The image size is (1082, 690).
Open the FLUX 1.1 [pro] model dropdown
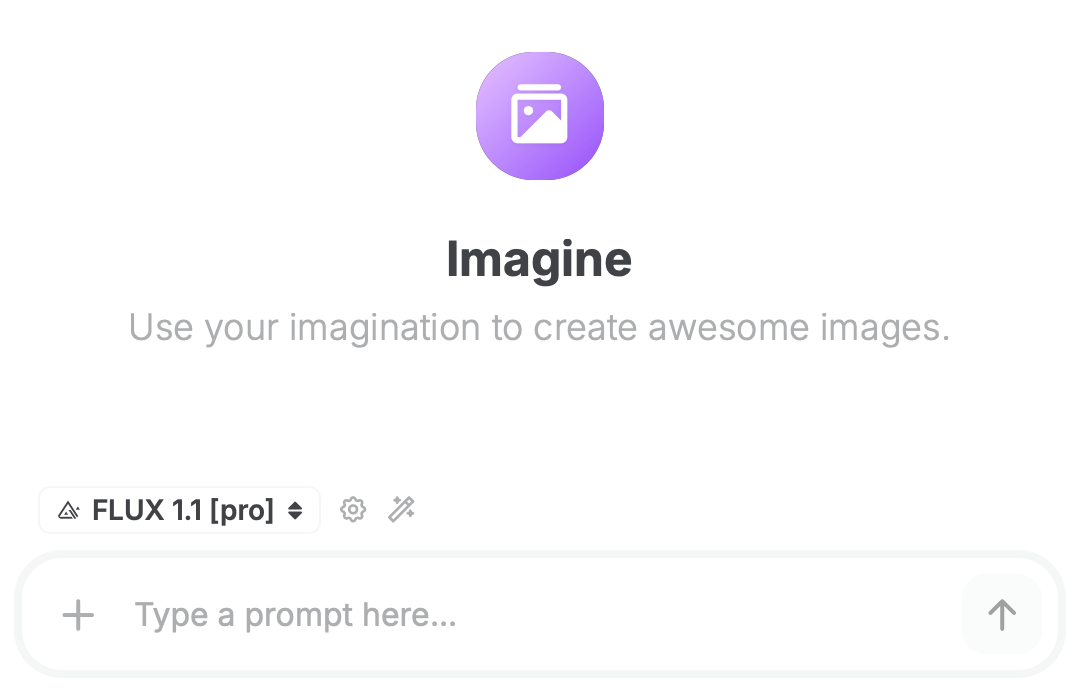(180, 511)
